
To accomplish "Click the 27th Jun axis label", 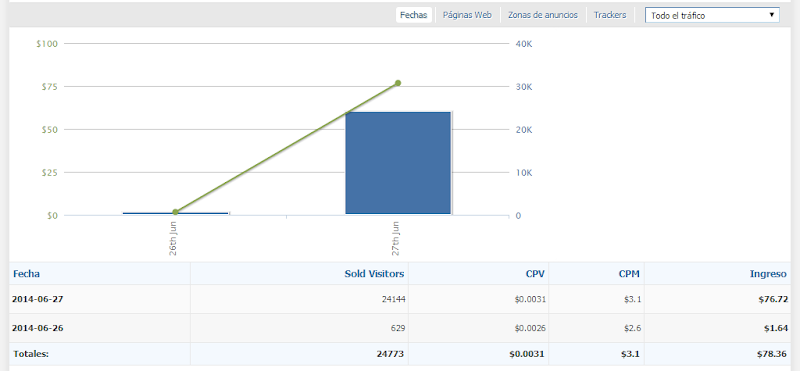I will 396,238.
